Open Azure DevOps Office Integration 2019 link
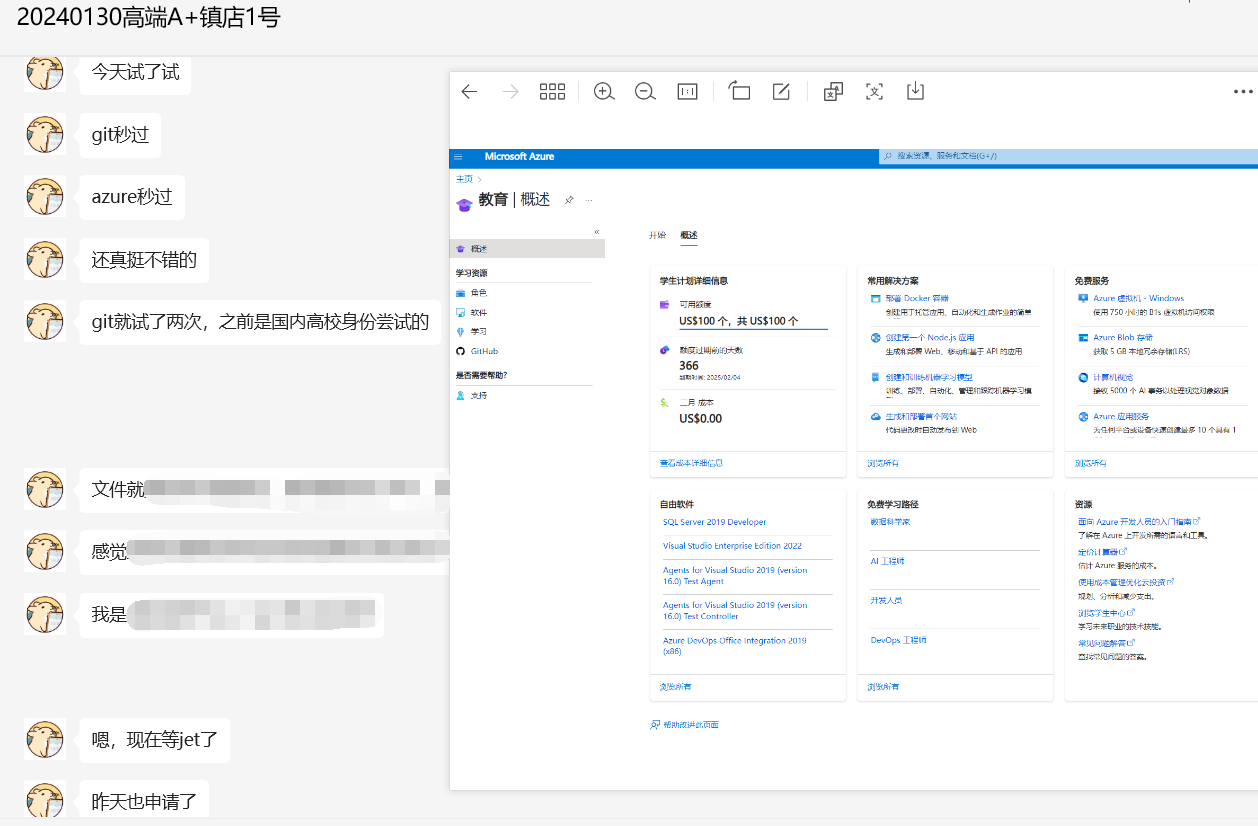The height and width of the screenshot is (826, 1258). 734,645
